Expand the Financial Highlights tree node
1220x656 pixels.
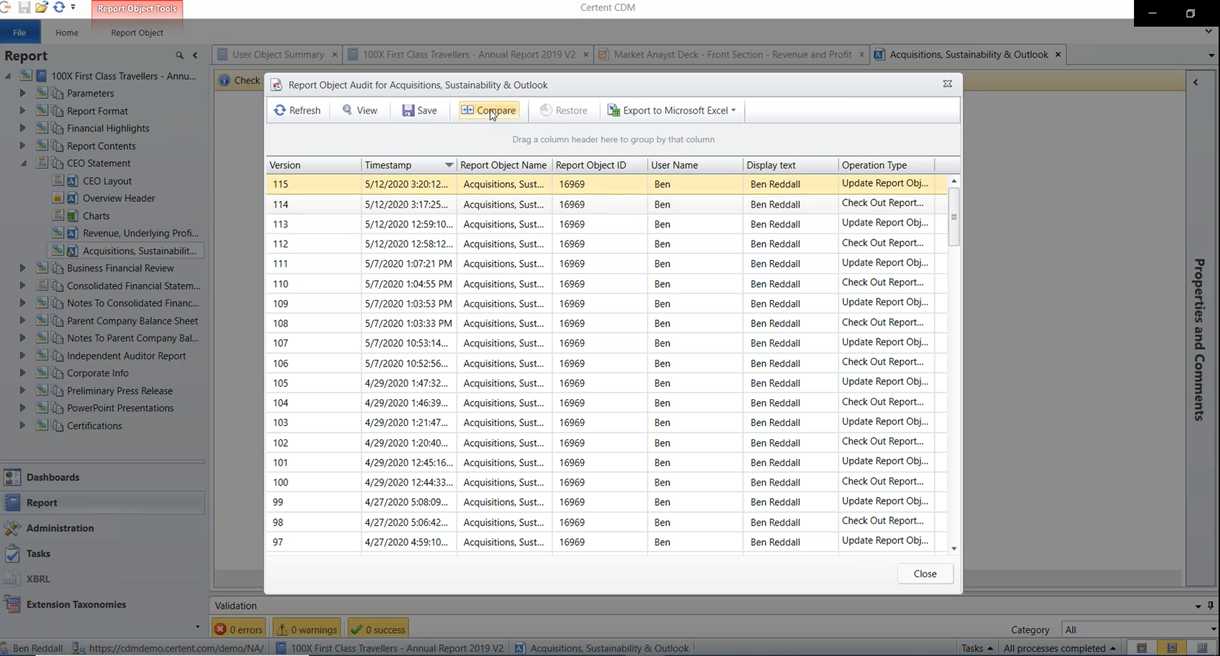[x=23, y=128]
